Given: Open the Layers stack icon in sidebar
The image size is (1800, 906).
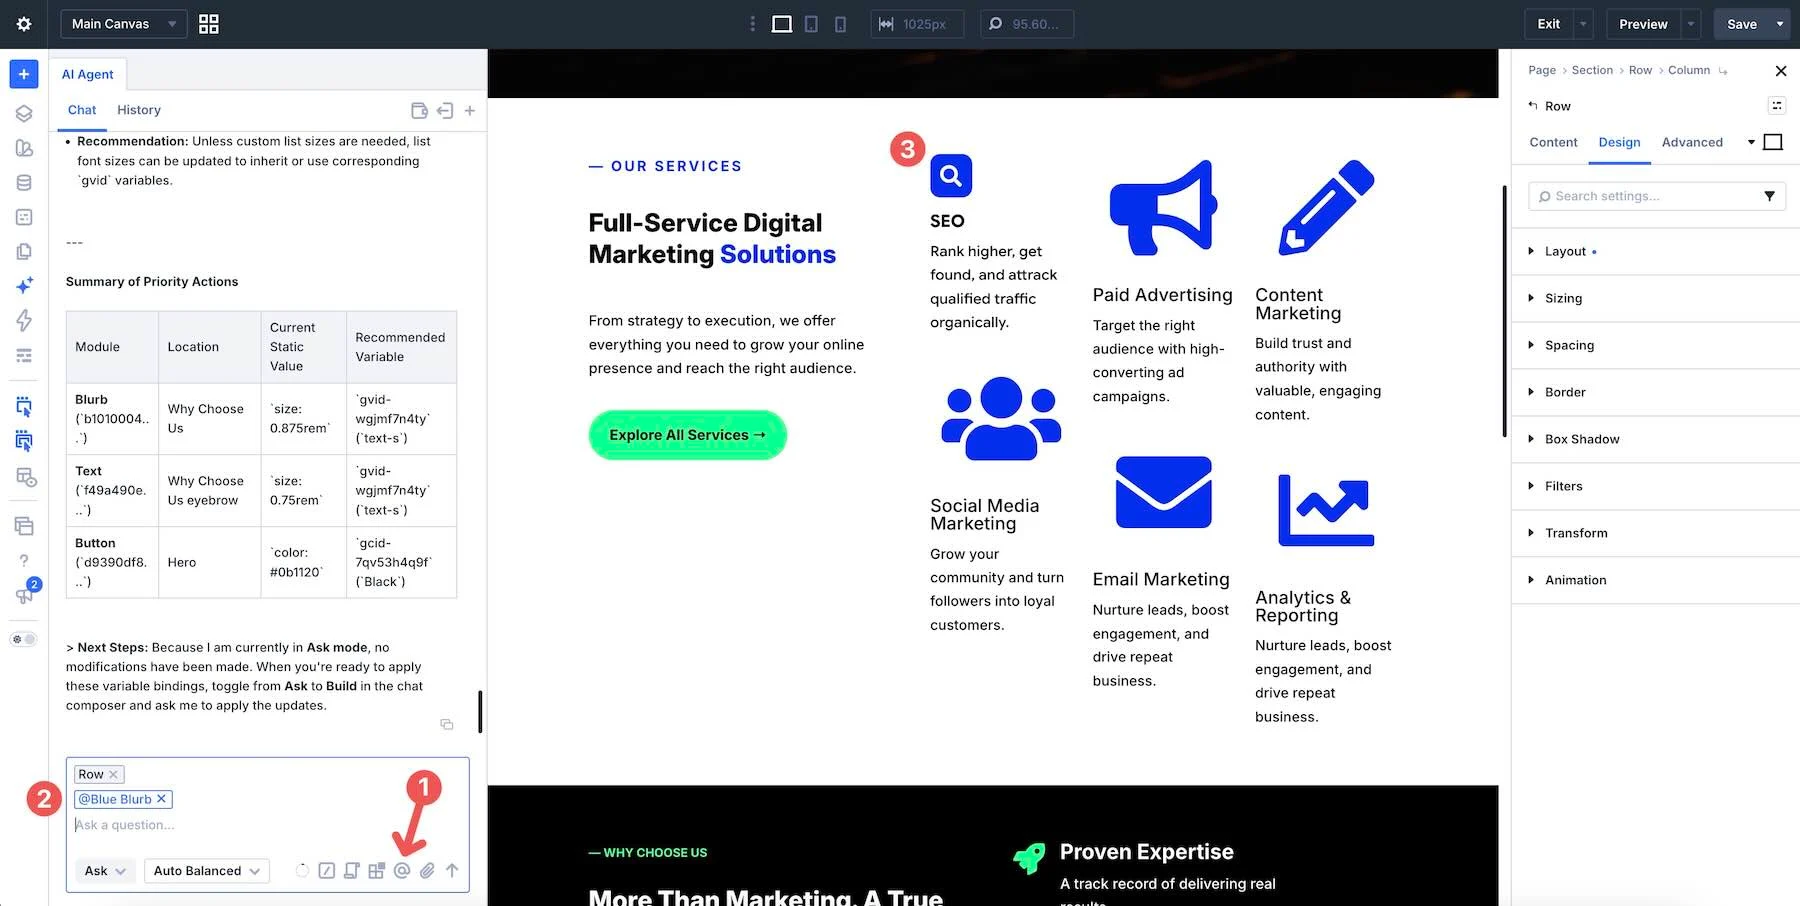Looking at the screenshot, I should coord(24,114).
